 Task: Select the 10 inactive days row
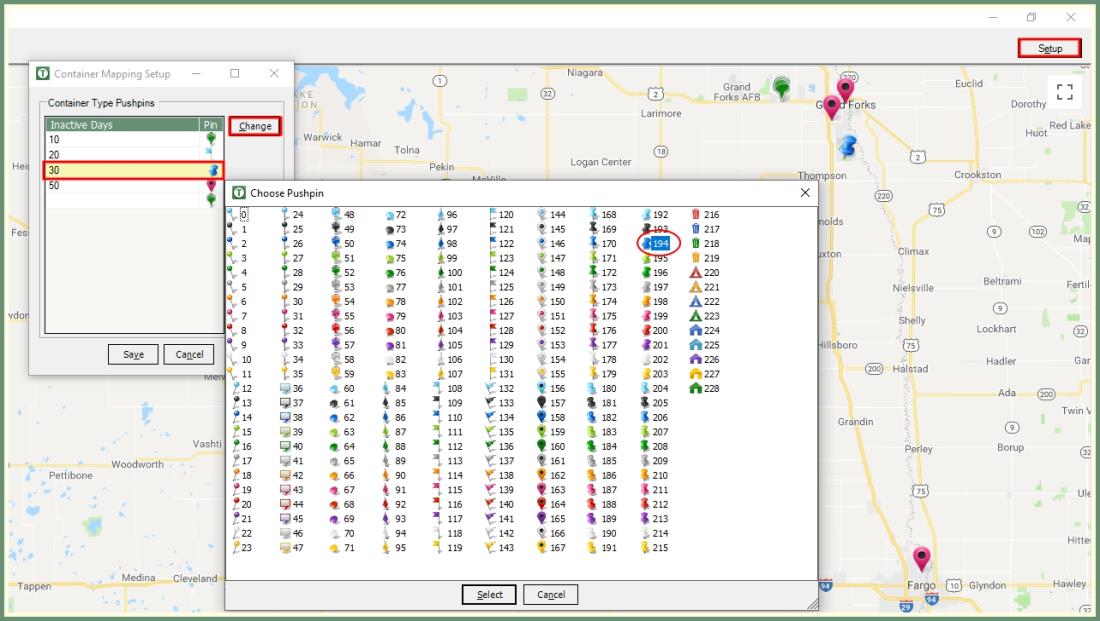pyautogui.click(x=134, y=140)
